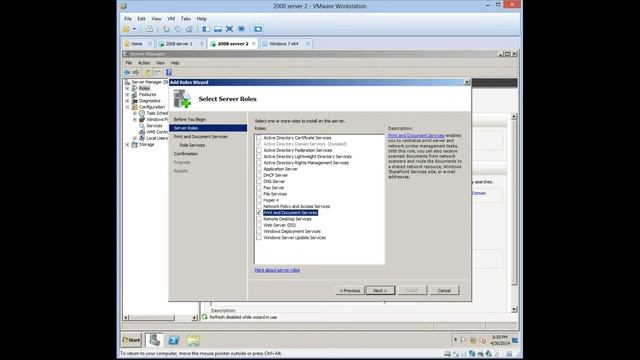Click the Cancel button
This screenshot has width=640, height=360.
[x=444, y=291]
